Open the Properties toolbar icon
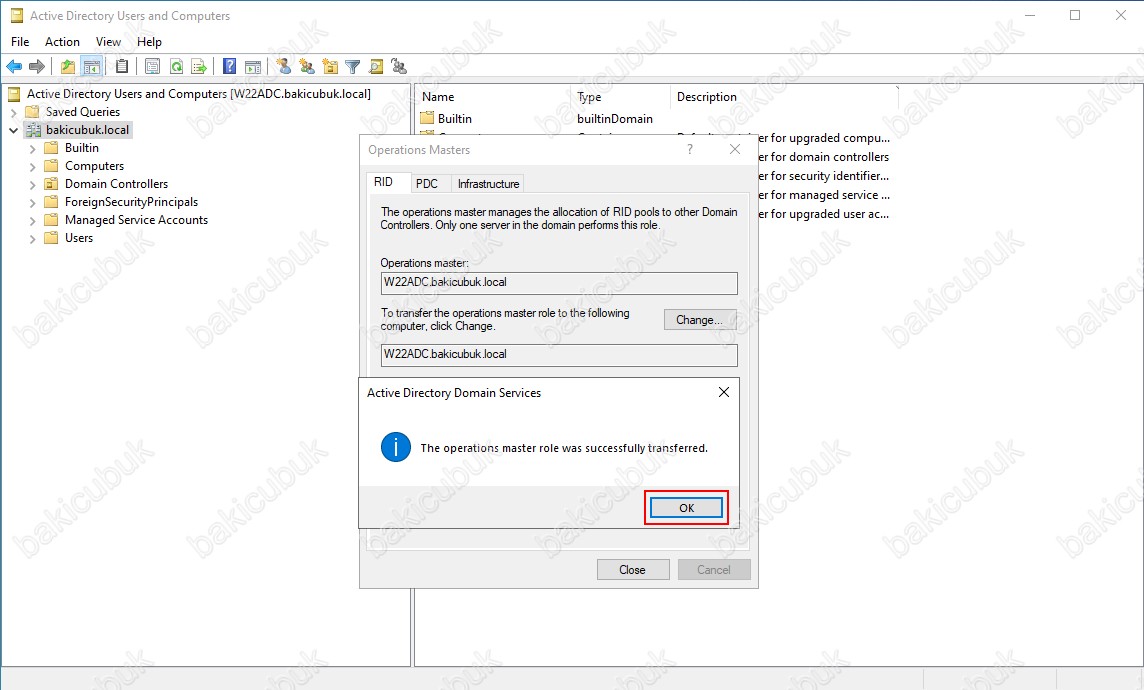 pos(152,66)
